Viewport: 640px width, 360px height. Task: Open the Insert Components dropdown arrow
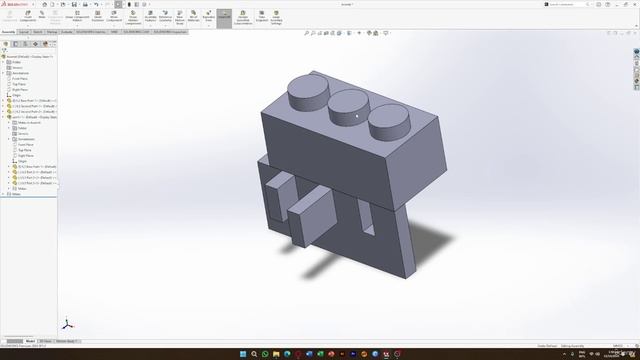click(28, 25)
